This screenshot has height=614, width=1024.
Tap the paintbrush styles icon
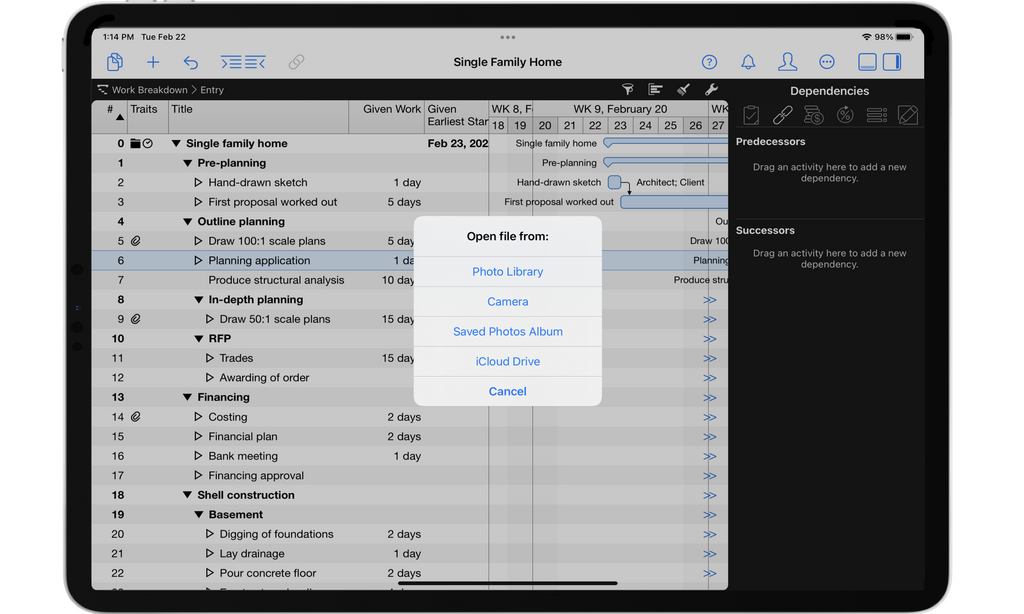pos(684,90)
